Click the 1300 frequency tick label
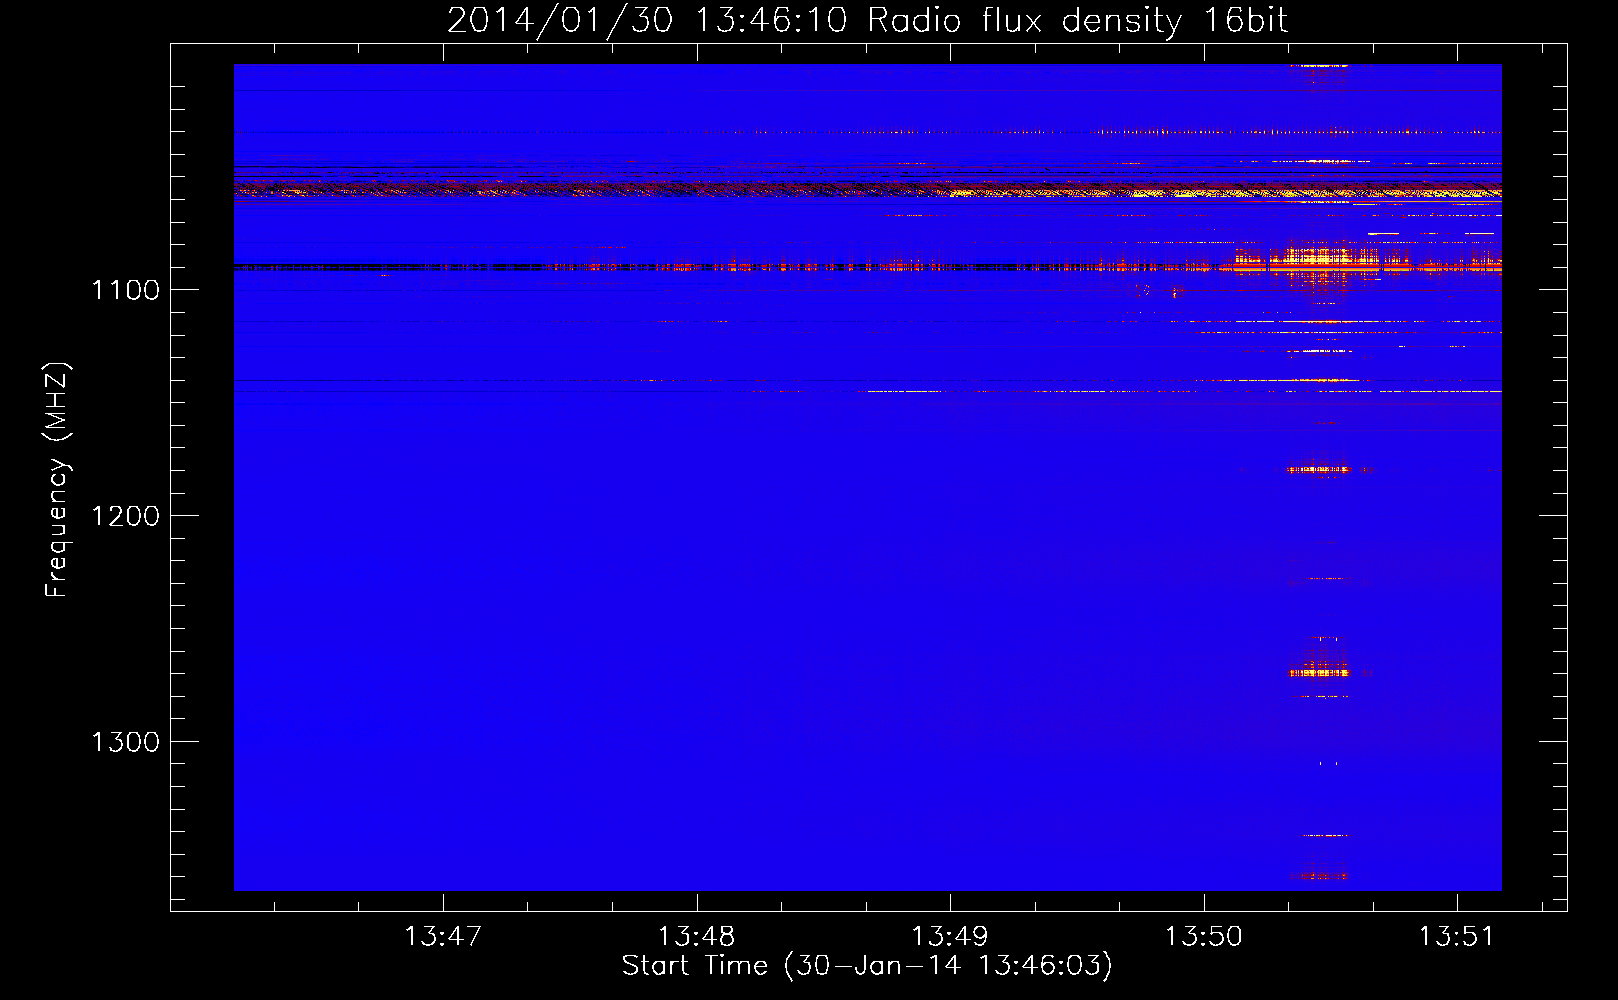This screenshot has width=1618, height=1000. click(x=126, y=742)
